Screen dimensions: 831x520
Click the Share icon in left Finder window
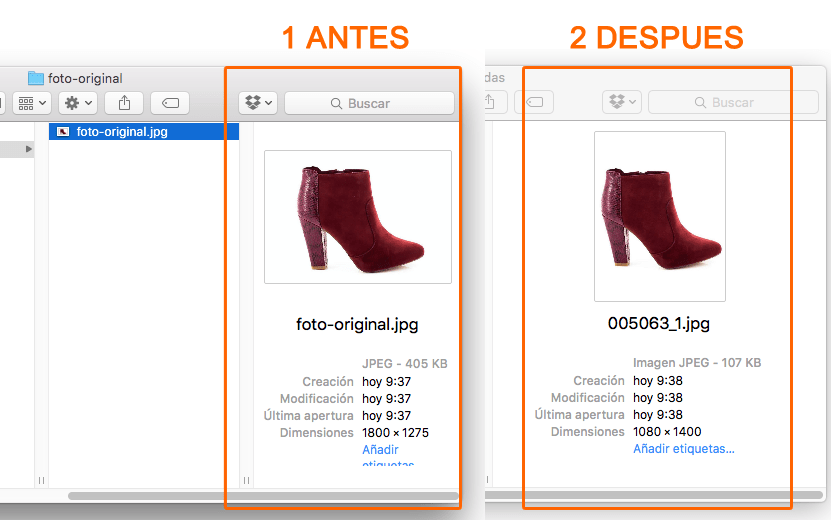pyautogui.click(x=125, y=103)
